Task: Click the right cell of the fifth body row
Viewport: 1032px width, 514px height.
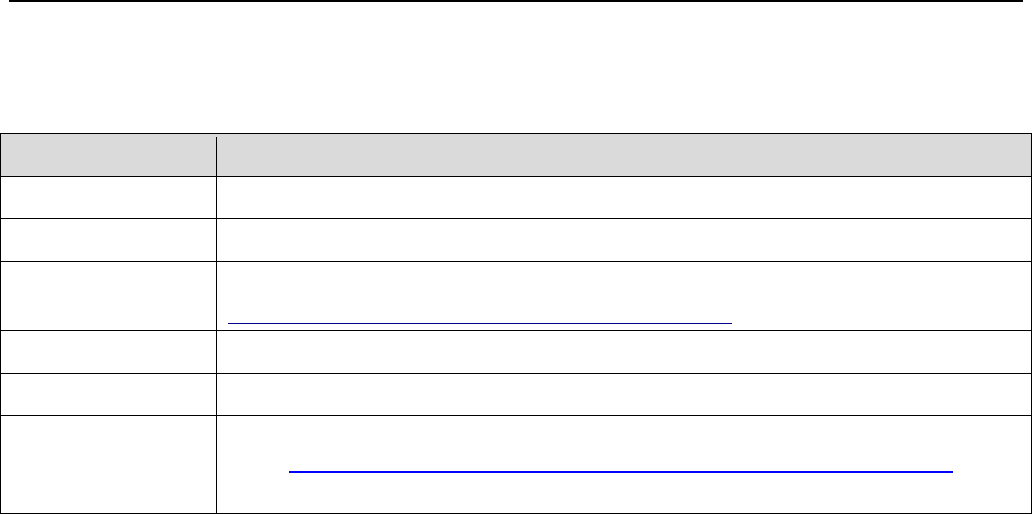Action: tap(624, 396)
